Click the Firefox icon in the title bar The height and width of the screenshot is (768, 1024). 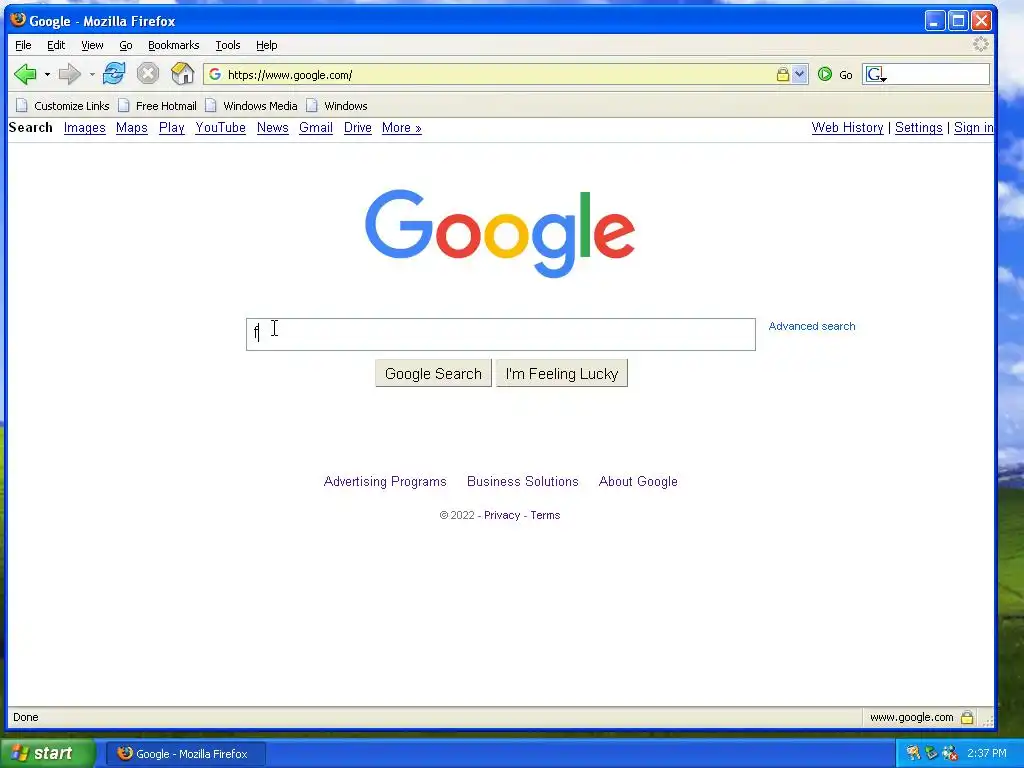point(18,20)
